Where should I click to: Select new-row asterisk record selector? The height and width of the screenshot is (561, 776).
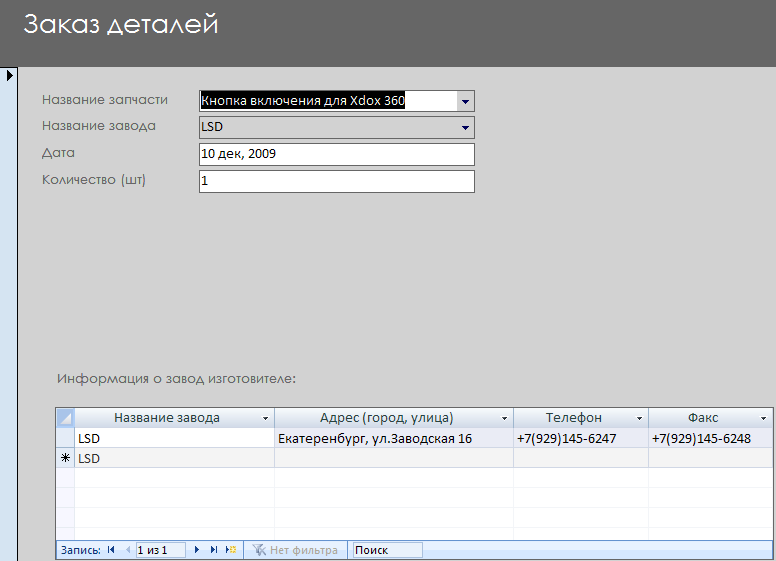point(65,458)
